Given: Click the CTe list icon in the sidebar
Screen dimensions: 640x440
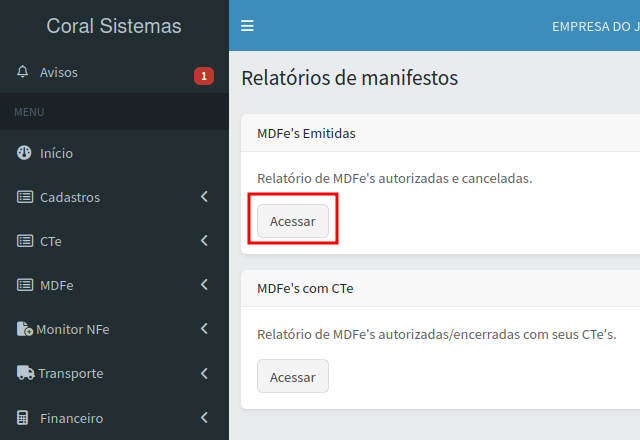Looking at the screenshot, I should (x=25, y=241).
